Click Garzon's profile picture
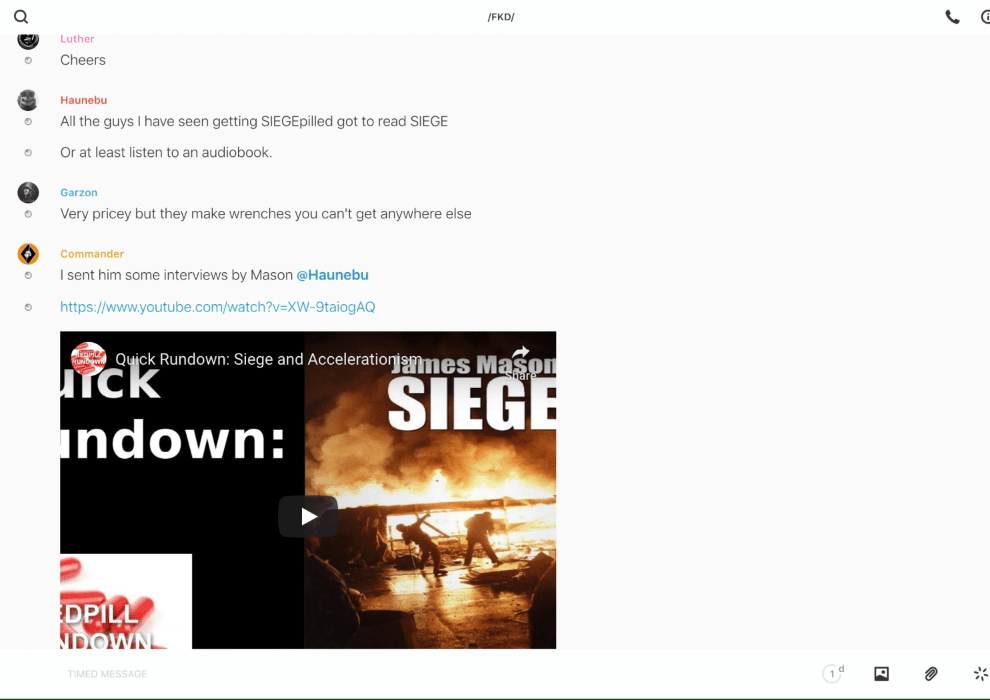This screenshot has height=700, width=990. 28,192
